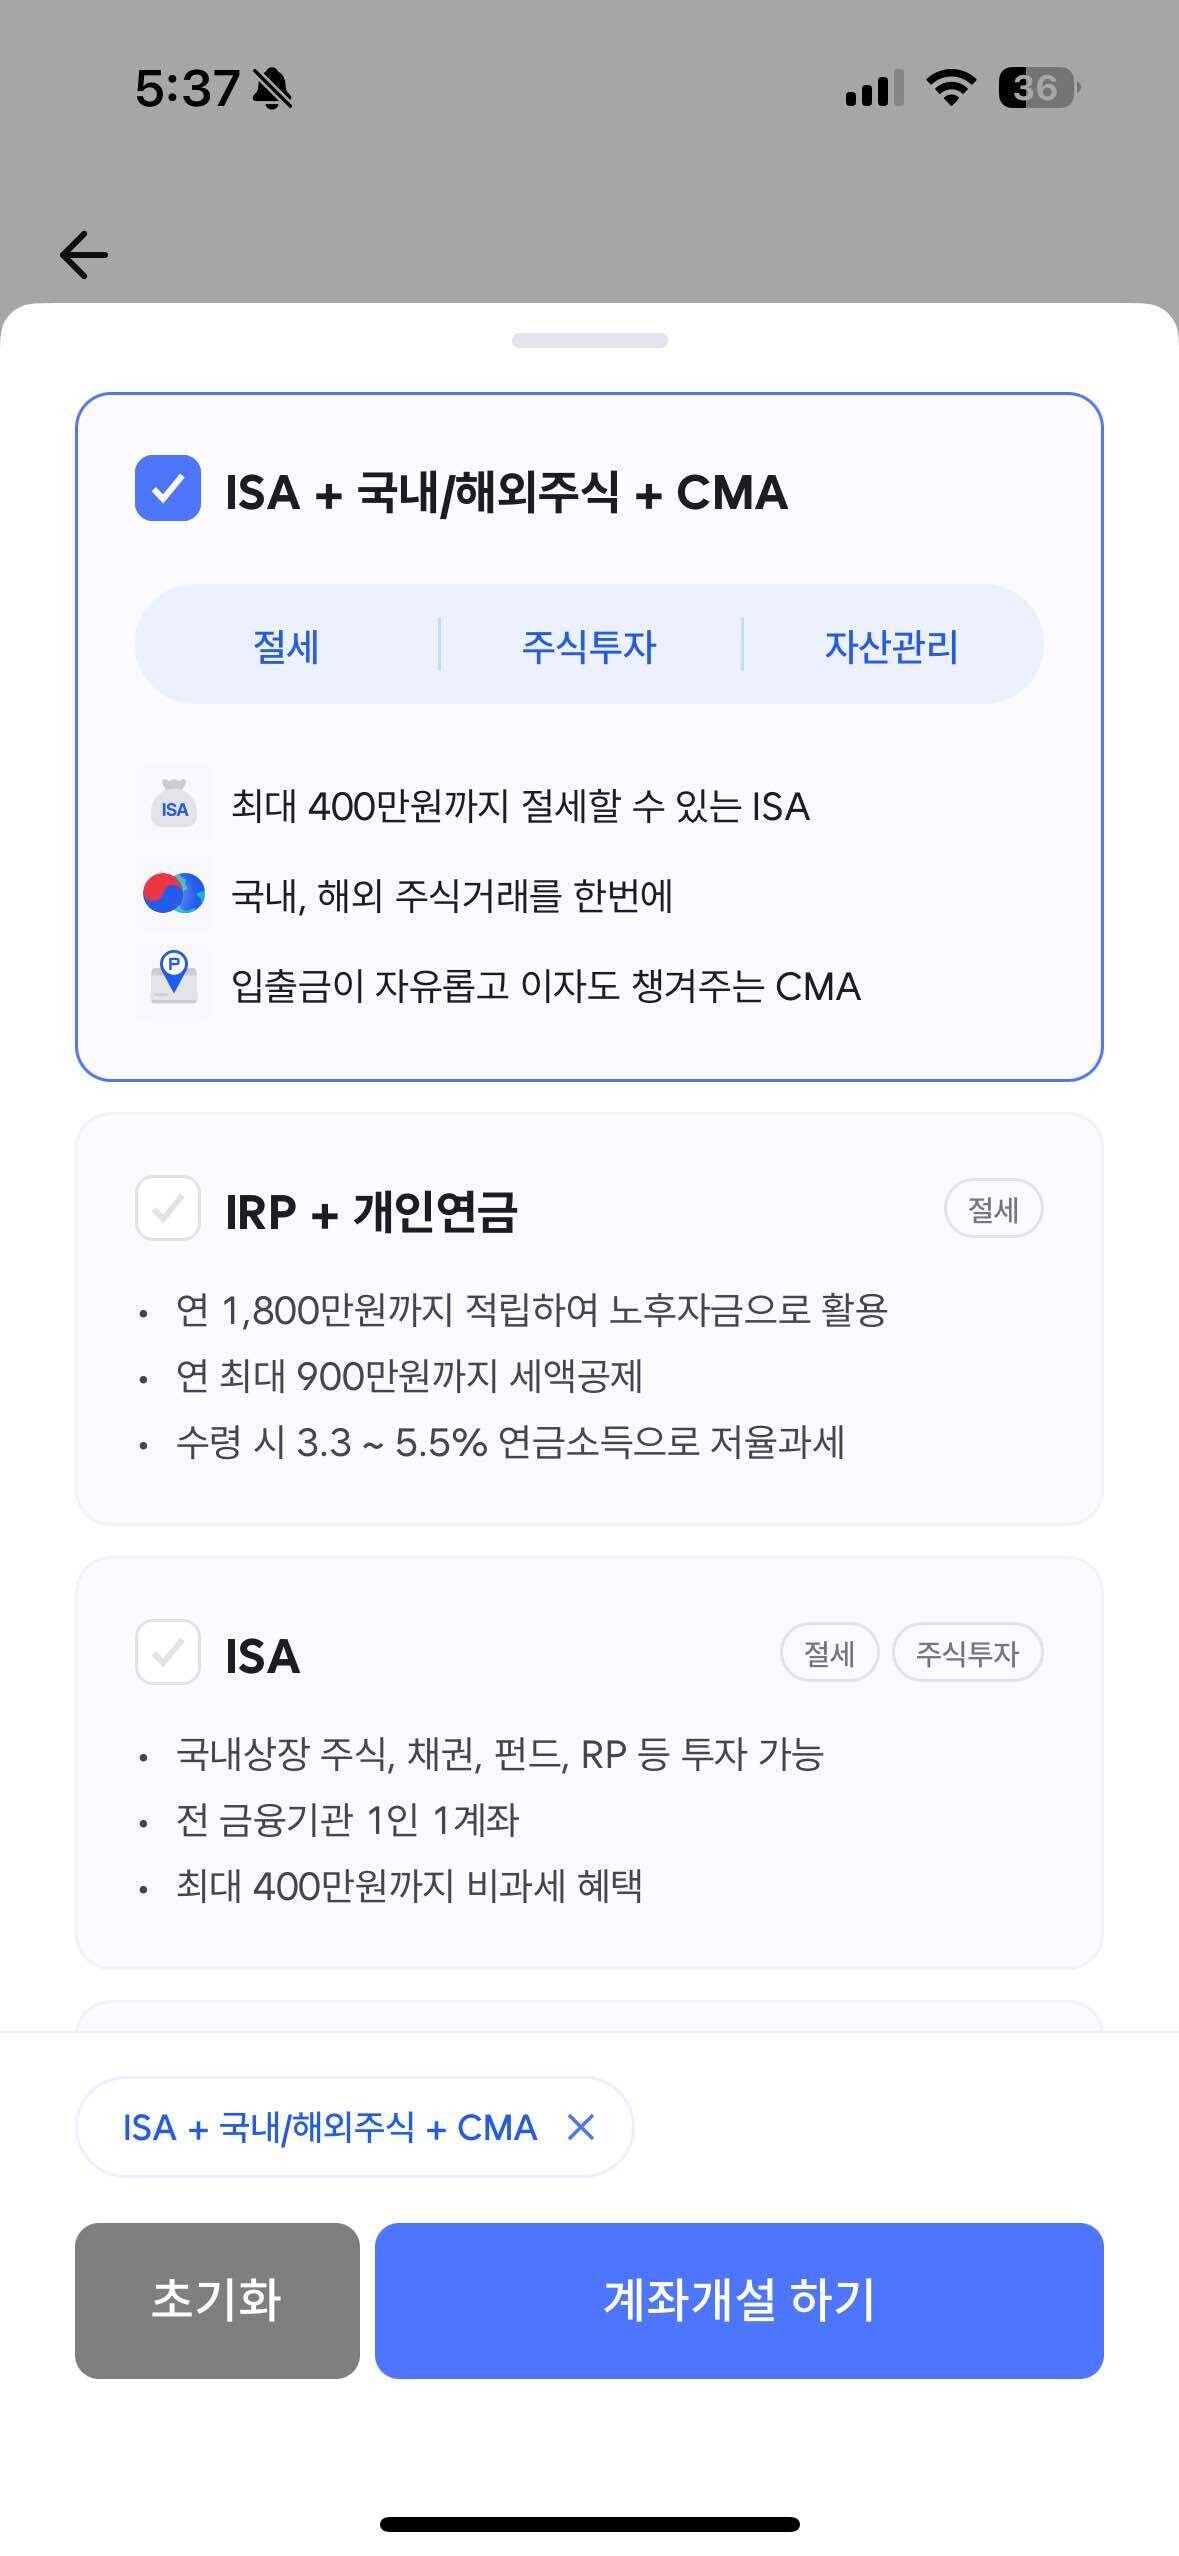This screenshot has width=1179, height=2556.
Task: Tap the battery indicator in the status bar
Action: (x=1035, y=88)
